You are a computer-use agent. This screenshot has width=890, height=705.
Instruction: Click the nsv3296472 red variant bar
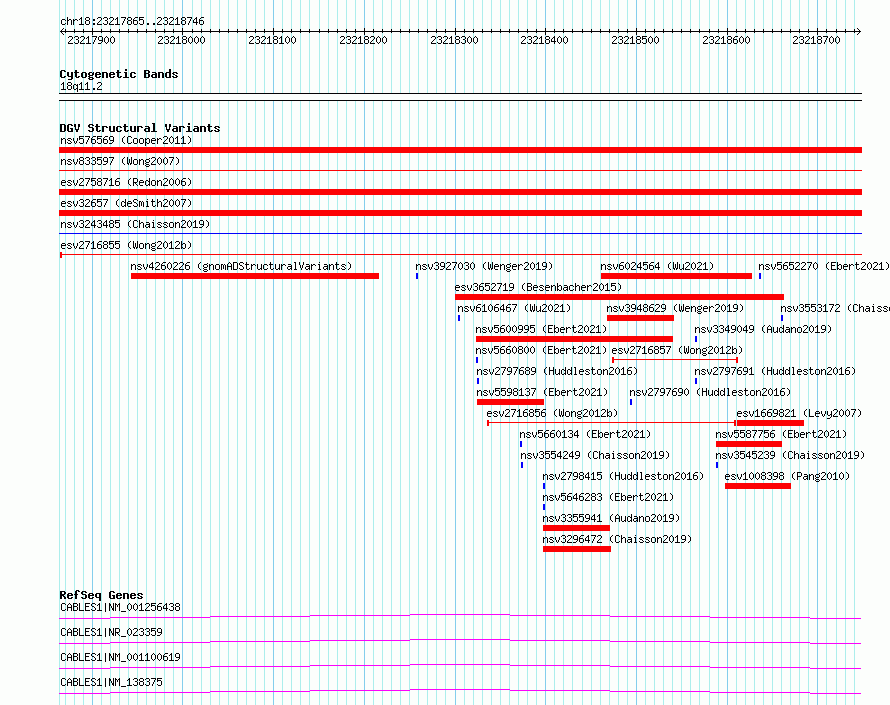[x=577, y=549]
